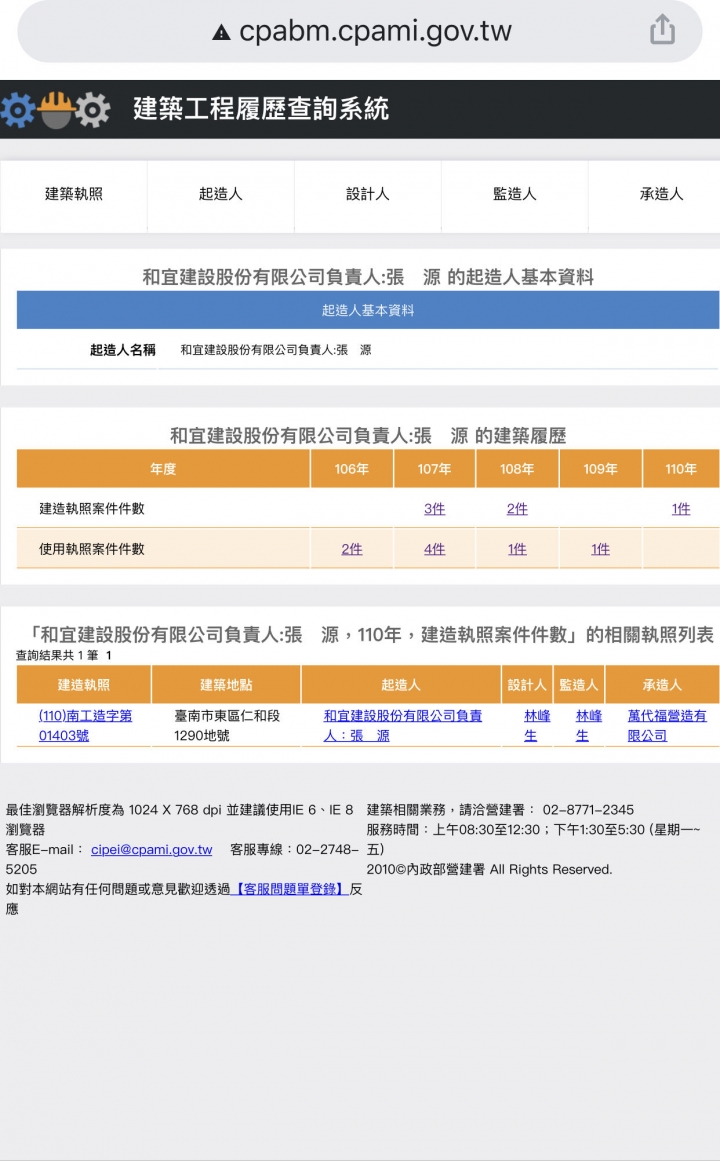The image size is (720, 1161).
Task: Open the 建築執照 menu tab
Action: tap(73, 195)
